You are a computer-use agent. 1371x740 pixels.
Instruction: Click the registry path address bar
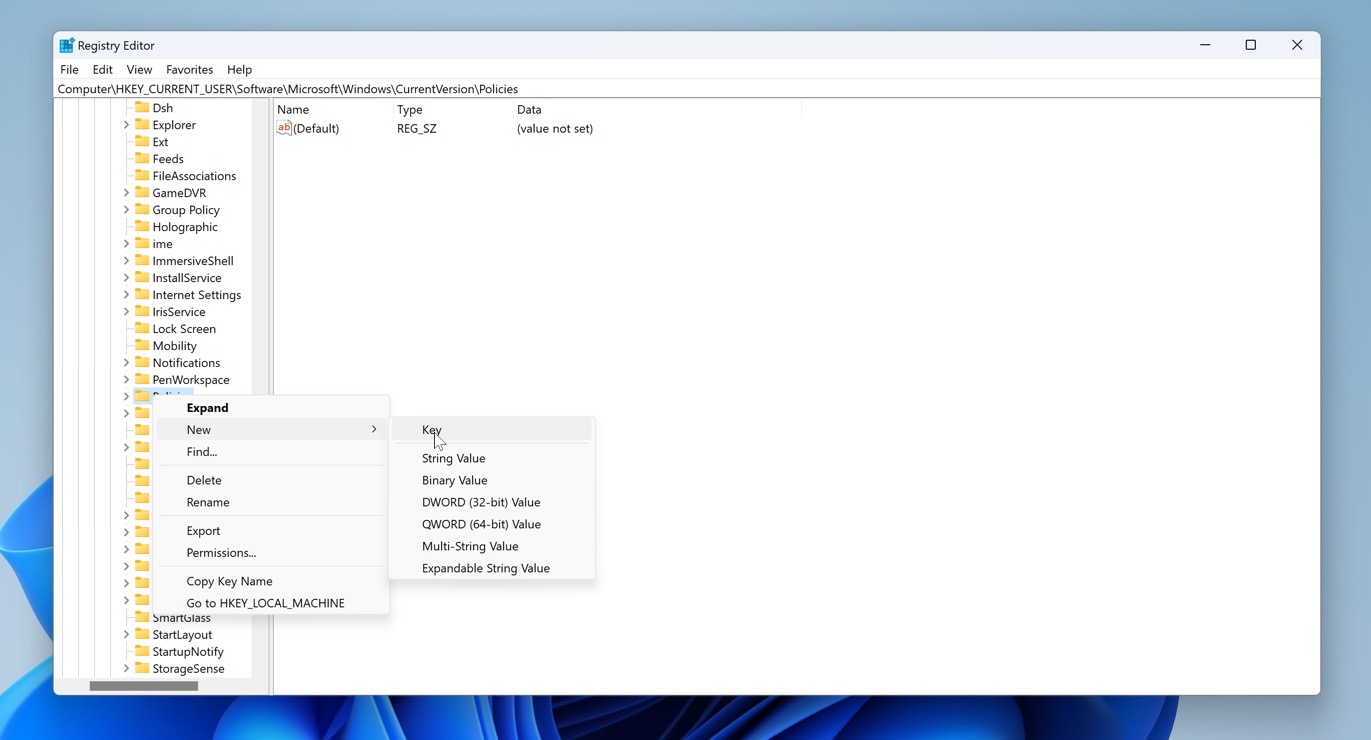687,89
